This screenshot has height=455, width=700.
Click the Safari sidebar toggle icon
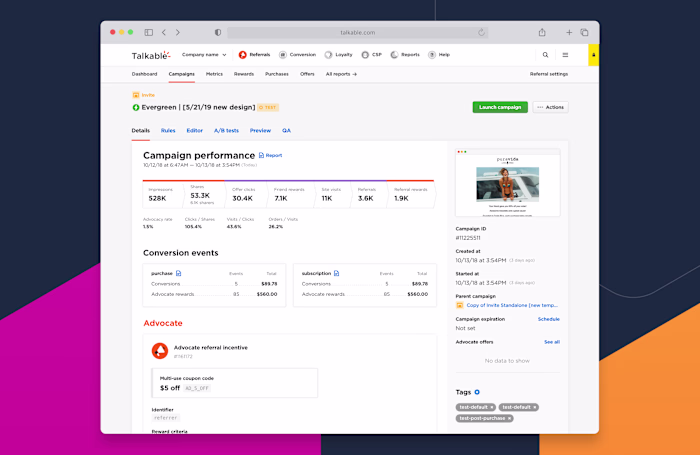pyautogui.click(x=149, y=32)
